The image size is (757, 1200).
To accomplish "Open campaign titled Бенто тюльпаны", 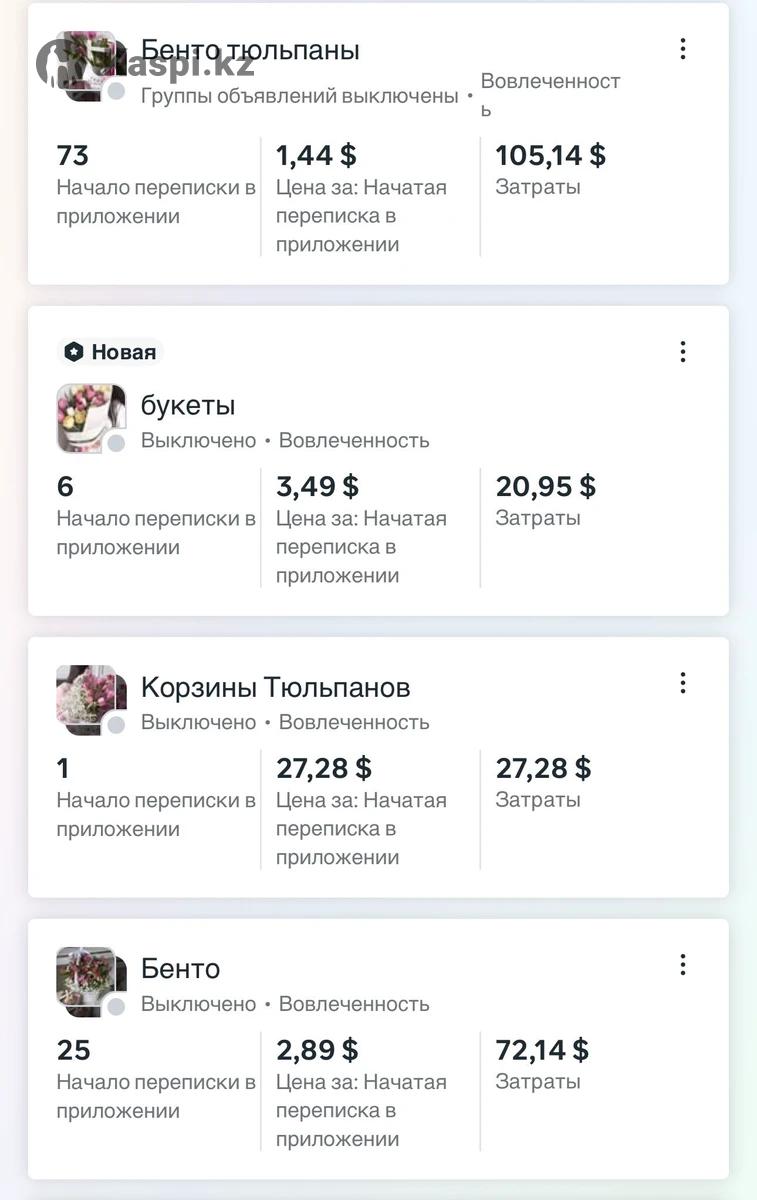I will 250,50.
